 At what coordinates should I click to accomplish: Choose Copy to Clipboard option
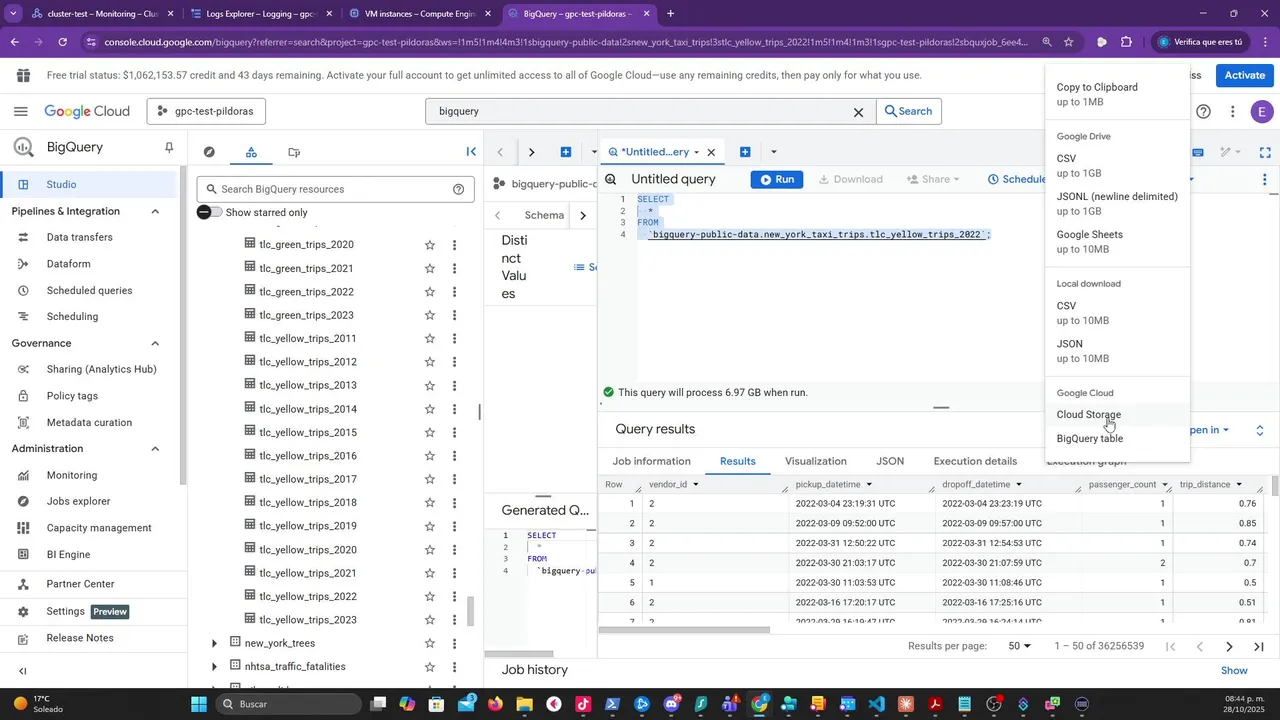[x=1117, y=95]
